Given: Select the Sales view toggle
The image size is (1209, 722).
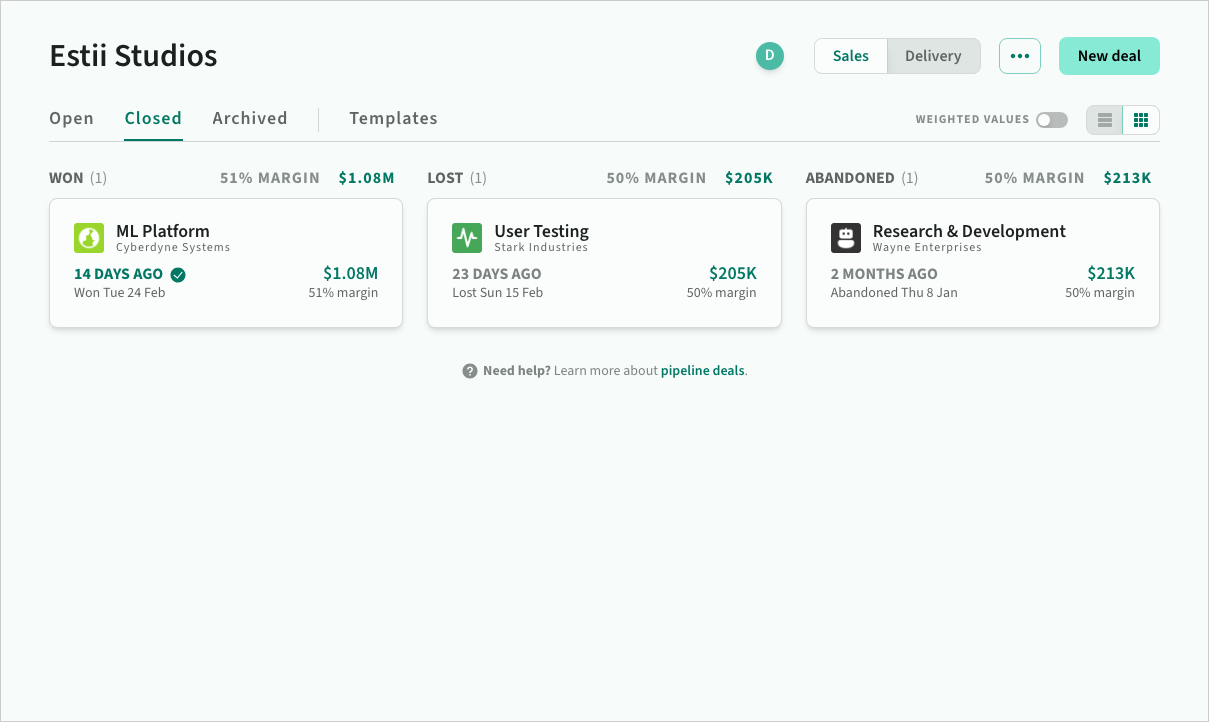Looking at the screenshot, I should [x=851, y=56].
